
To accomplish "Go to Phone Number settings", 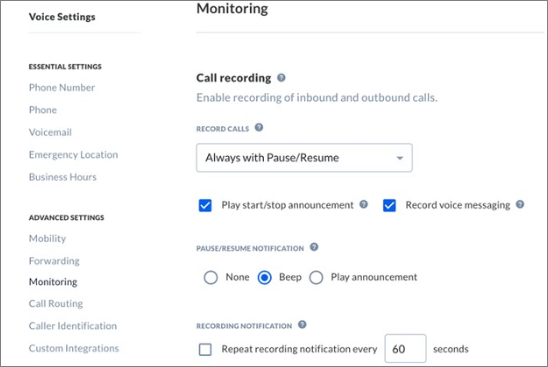I will point(62,87).
